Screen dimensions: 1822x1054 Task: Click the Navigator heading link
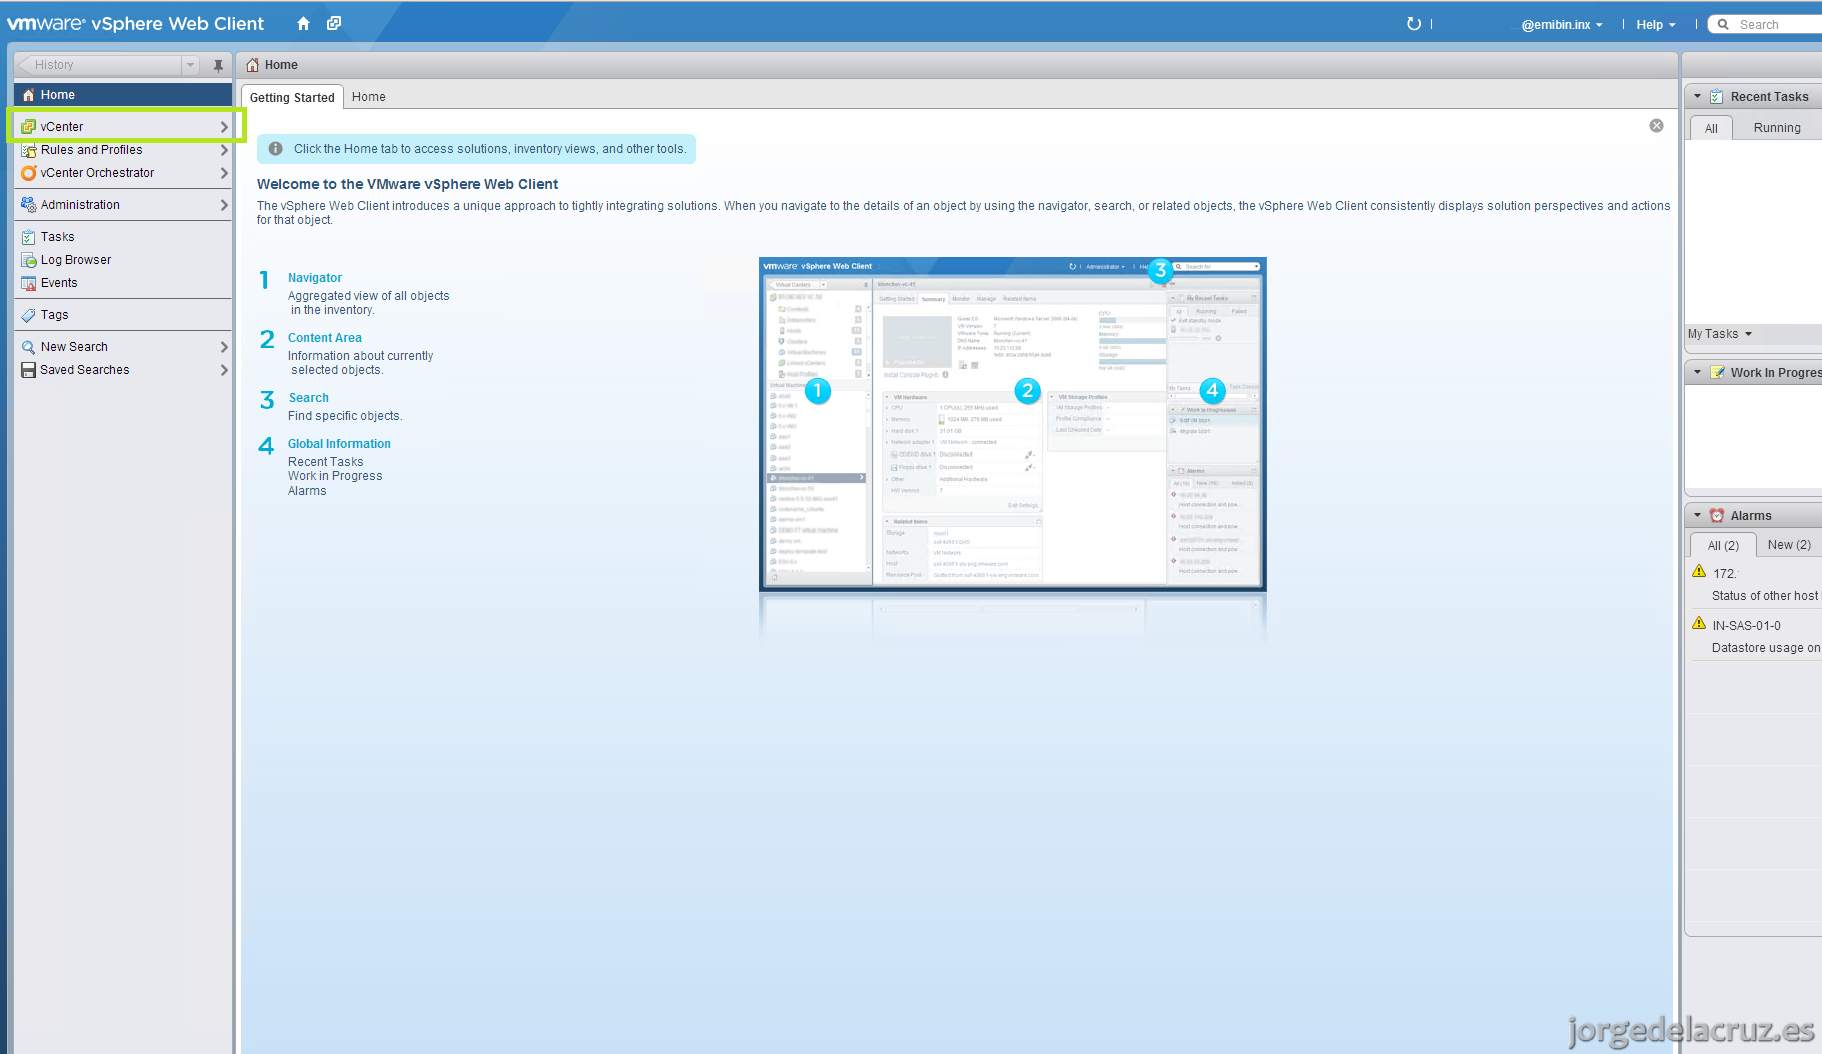(x=315, y=278)
